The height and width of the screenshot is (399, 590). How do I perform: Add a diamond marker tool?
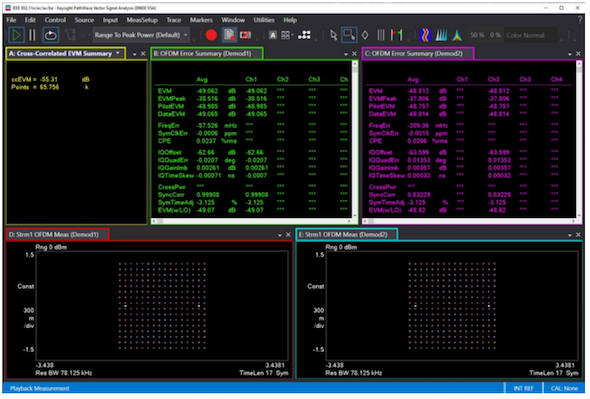point(365,35)
